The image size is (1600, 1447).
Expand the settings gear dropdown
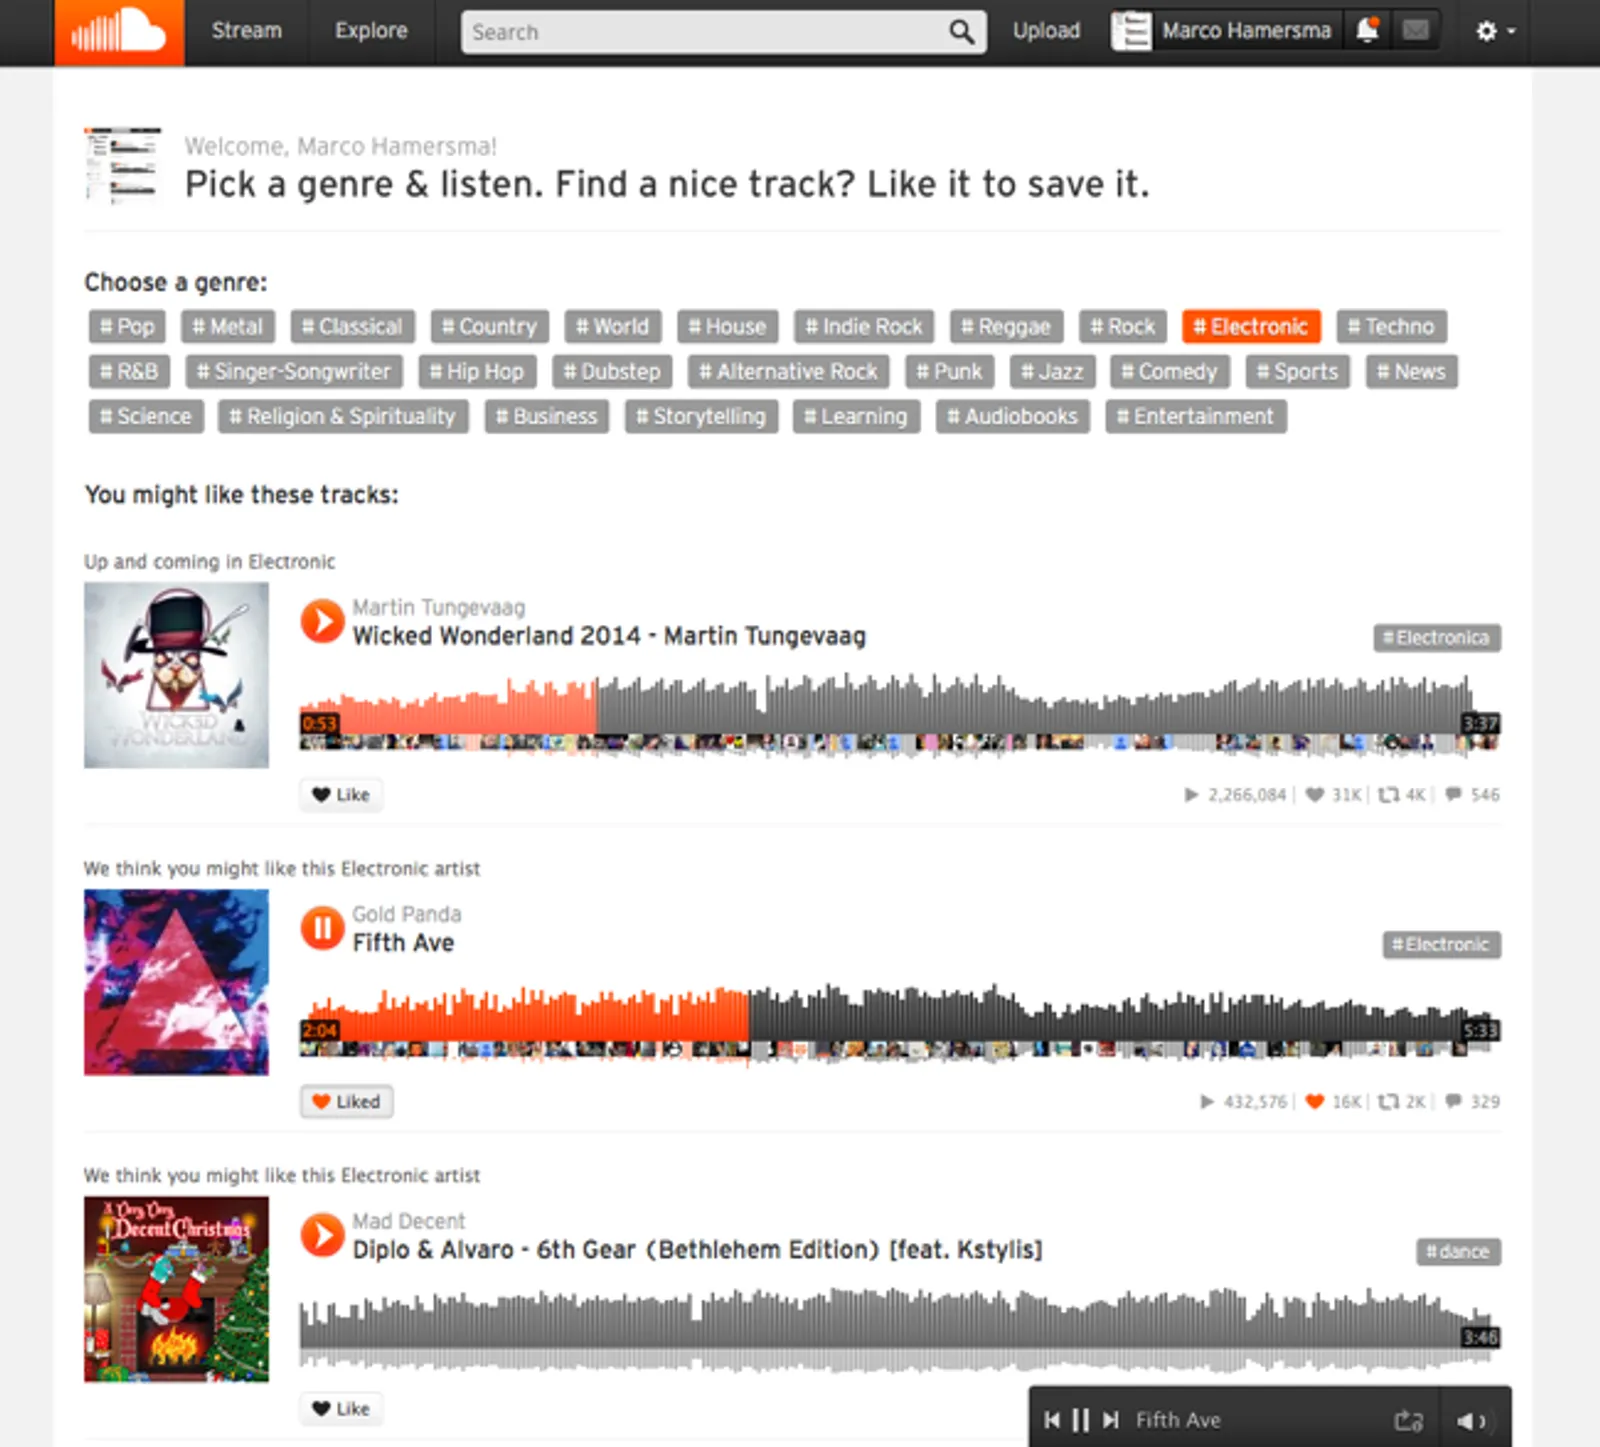click(1495, 31)
